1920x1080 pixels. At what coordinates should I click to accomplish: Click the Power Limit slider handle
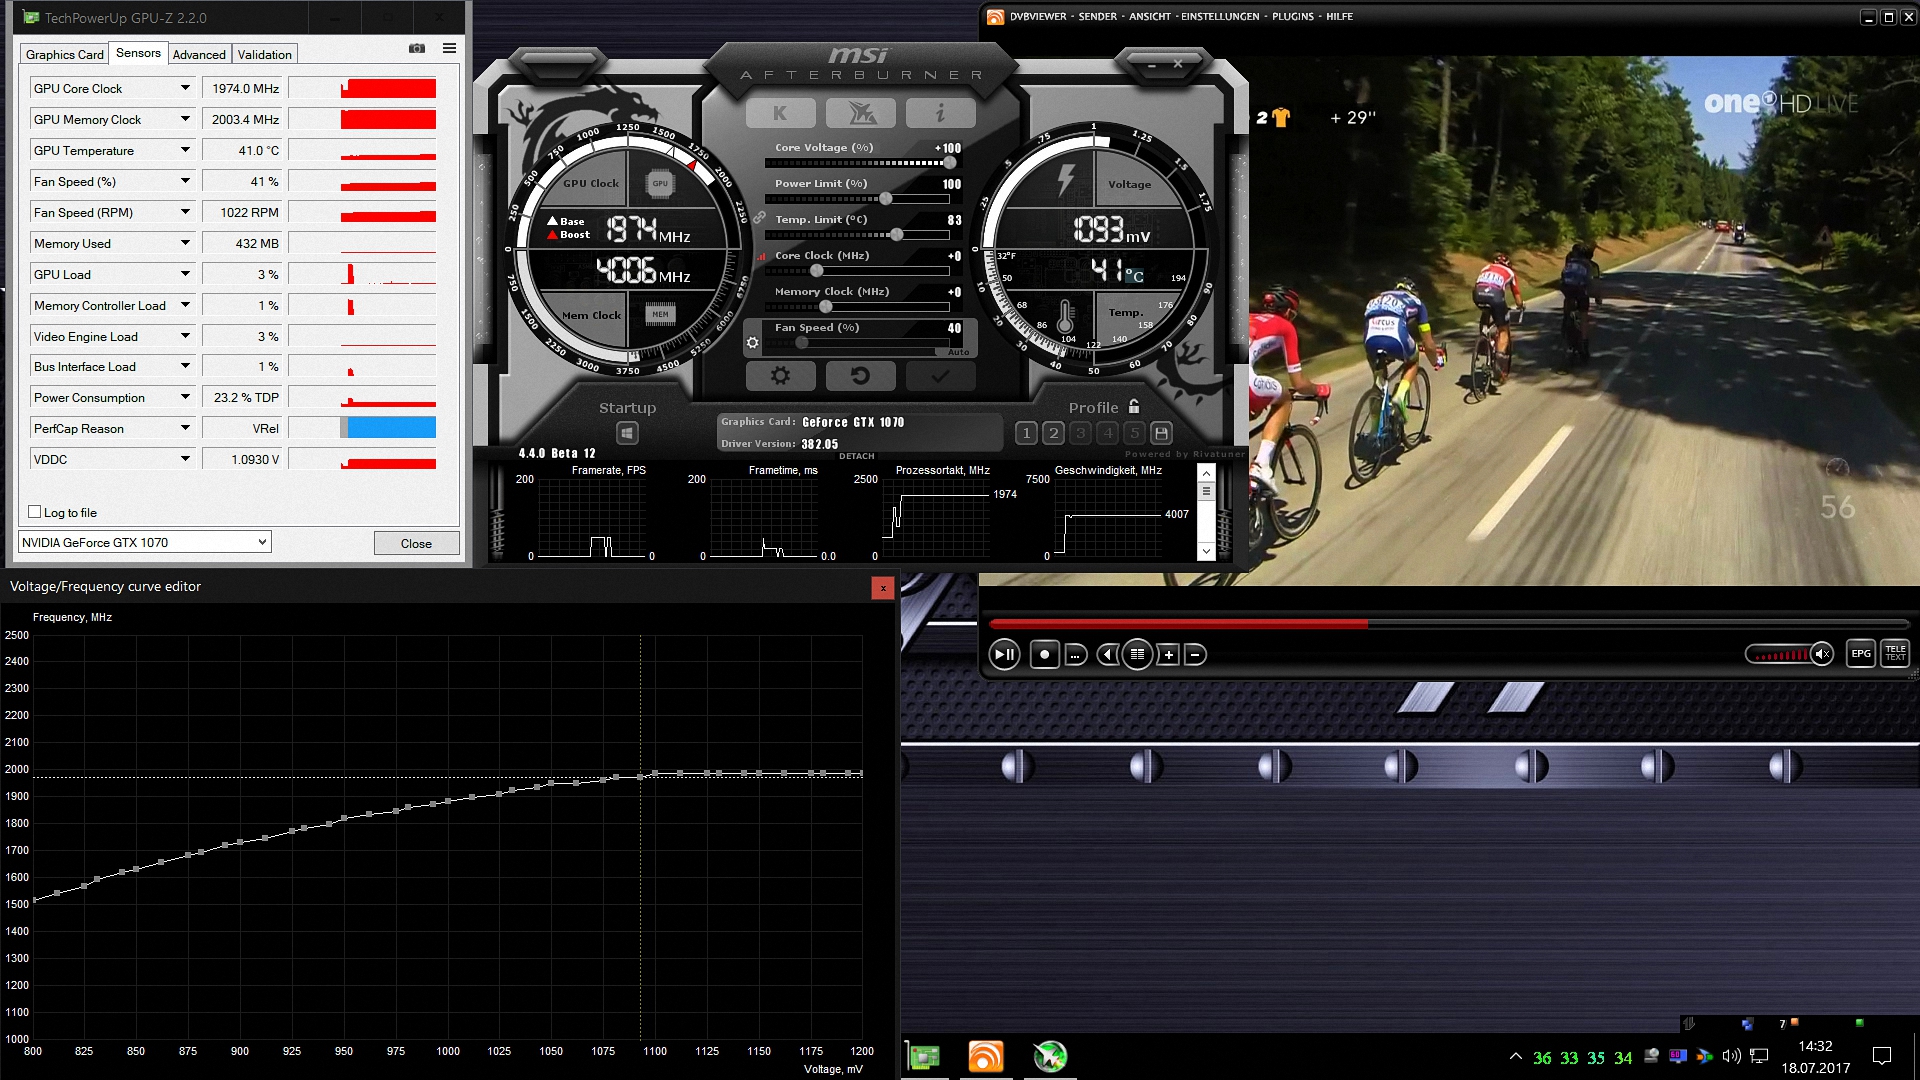886,199
